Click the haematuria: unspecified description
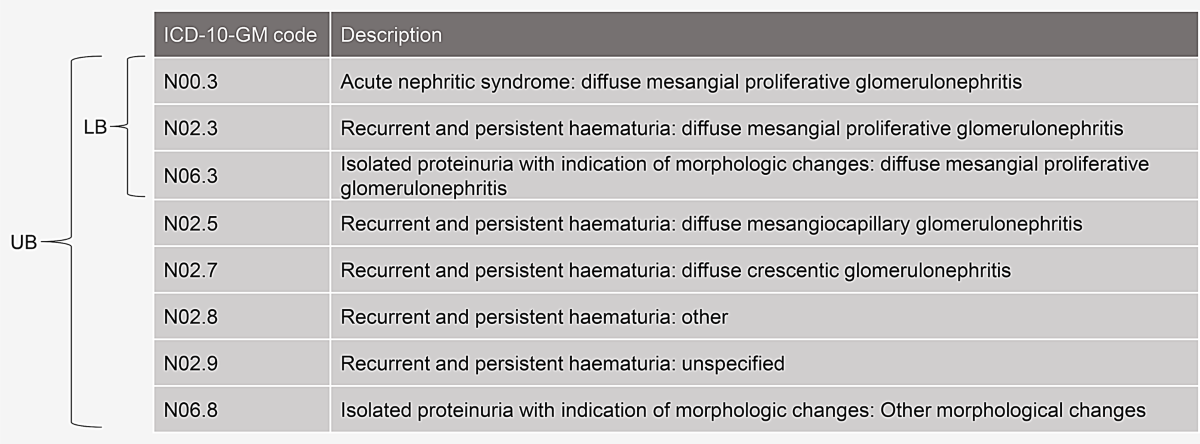Image resolution: width=1200 pixels, height=444 pixels. pos(563,364)
